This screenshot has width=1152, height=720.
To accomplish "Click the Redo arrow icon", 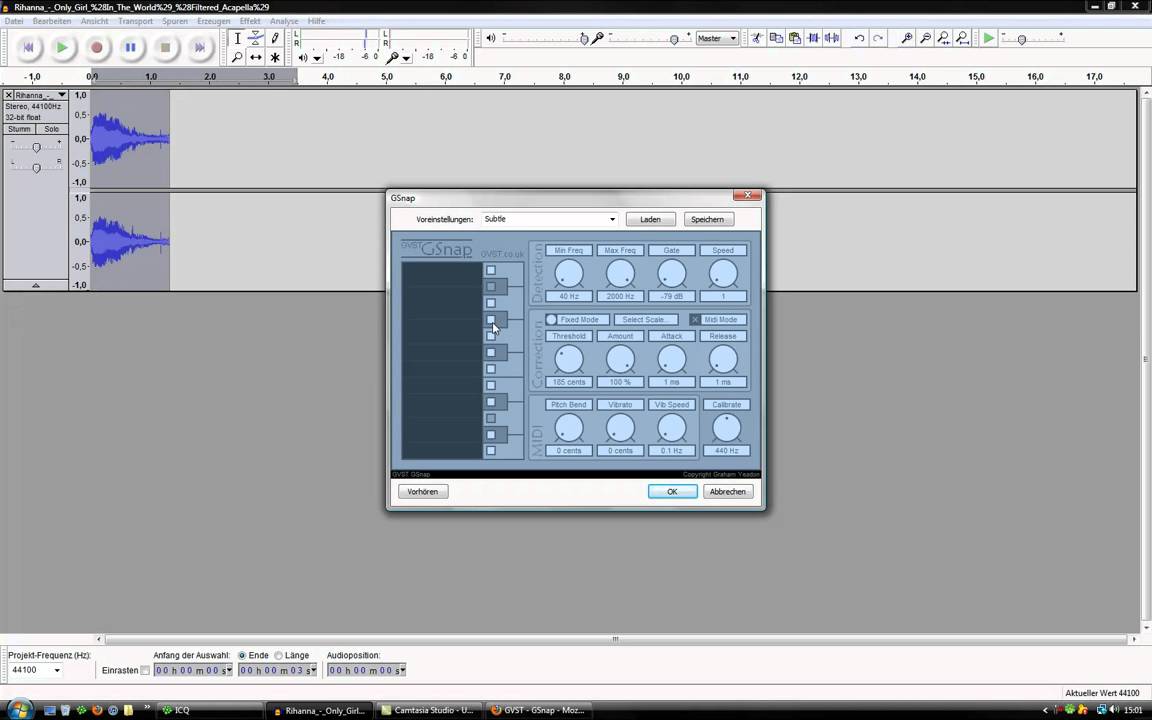I will tap(878, 38).
